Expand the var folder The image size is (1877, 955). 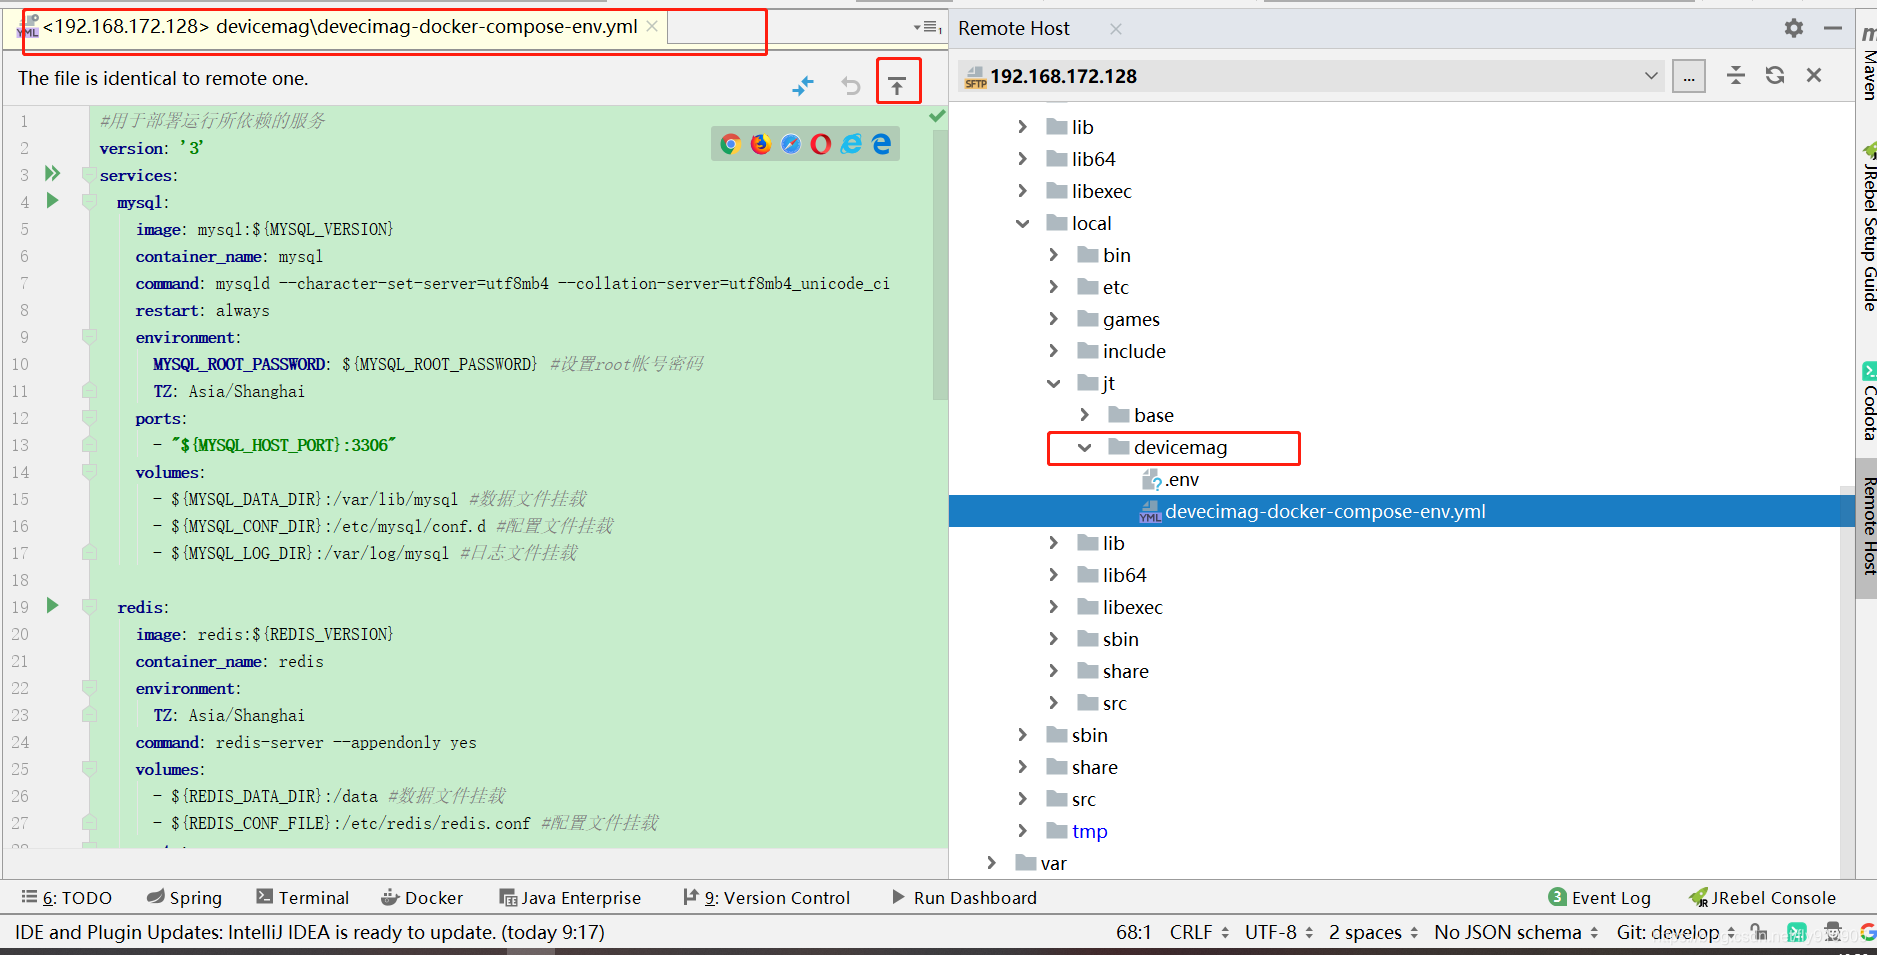tap(991, 863)
